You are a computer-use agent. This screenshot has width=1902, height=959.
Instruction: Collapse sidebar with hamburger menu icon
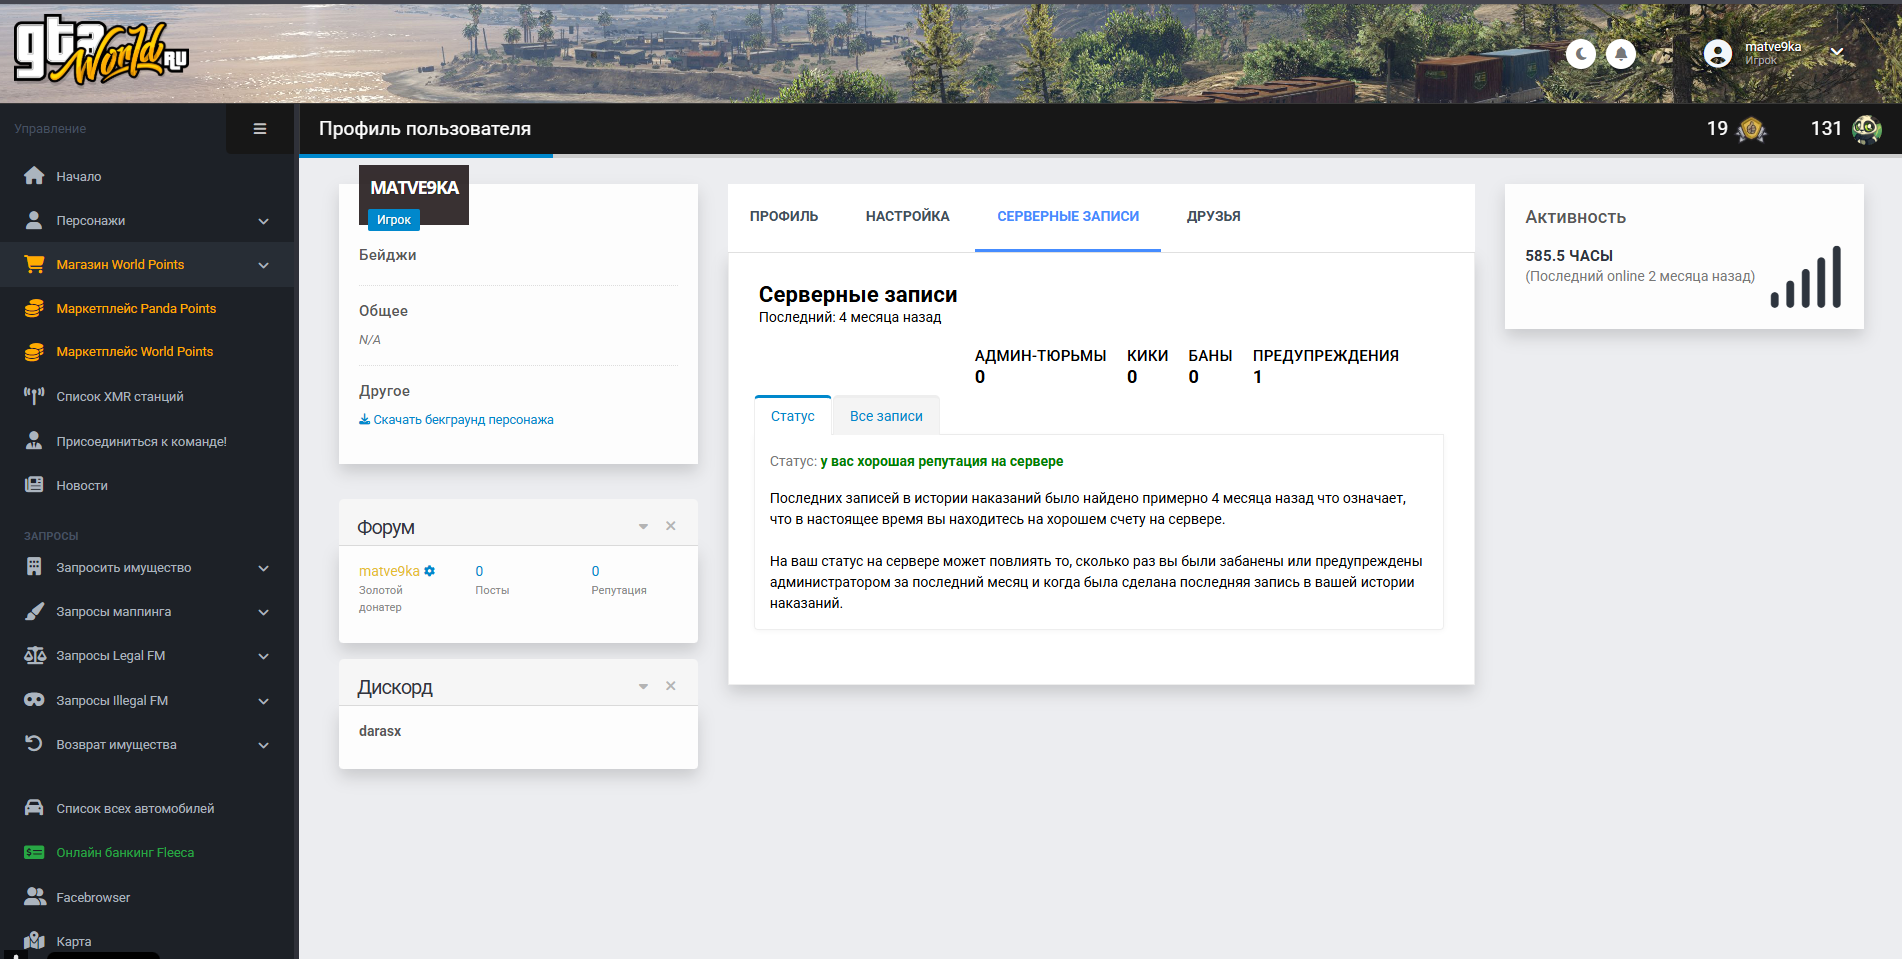[x=260, y=129]
